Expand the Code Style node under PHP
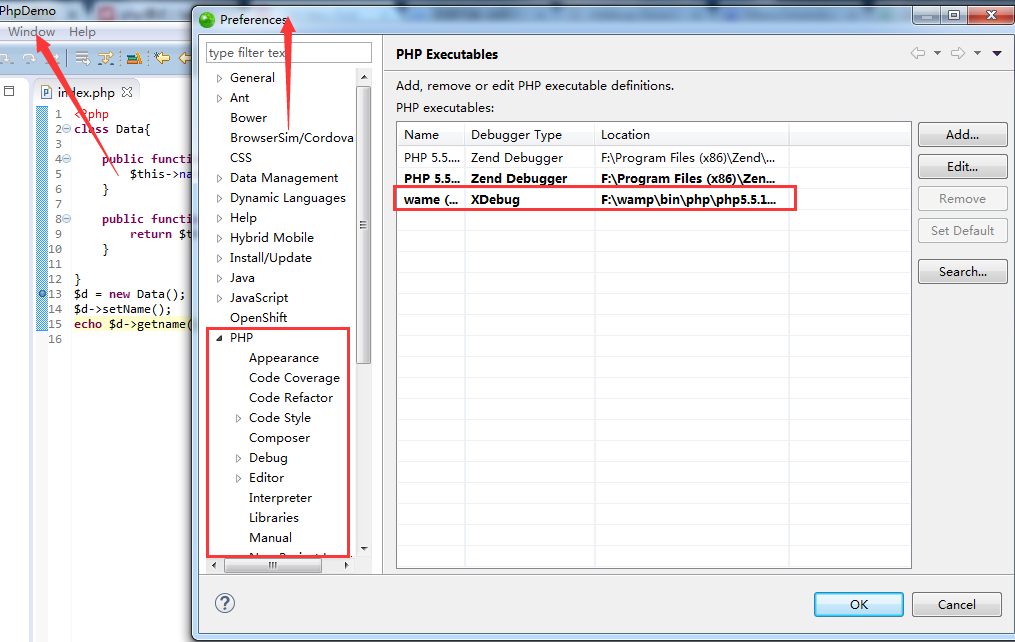The image size is (1015, 642). (238, 418)
